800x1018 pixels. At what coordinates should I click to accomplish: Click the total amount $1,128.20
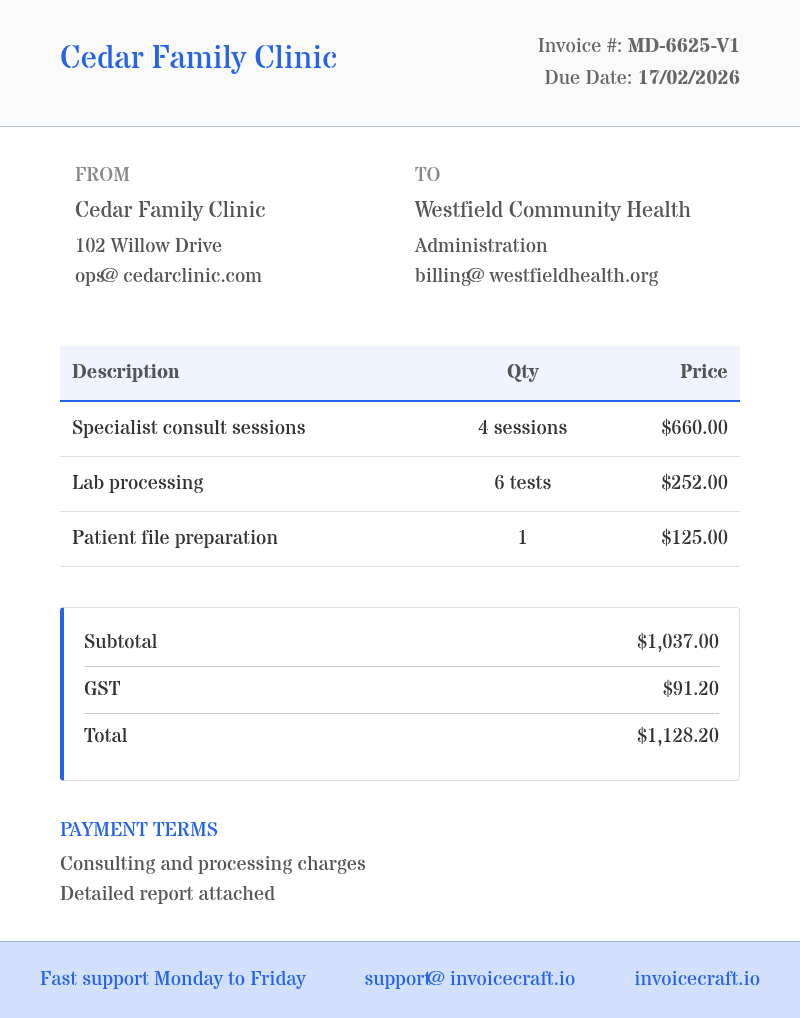point(678,736)
